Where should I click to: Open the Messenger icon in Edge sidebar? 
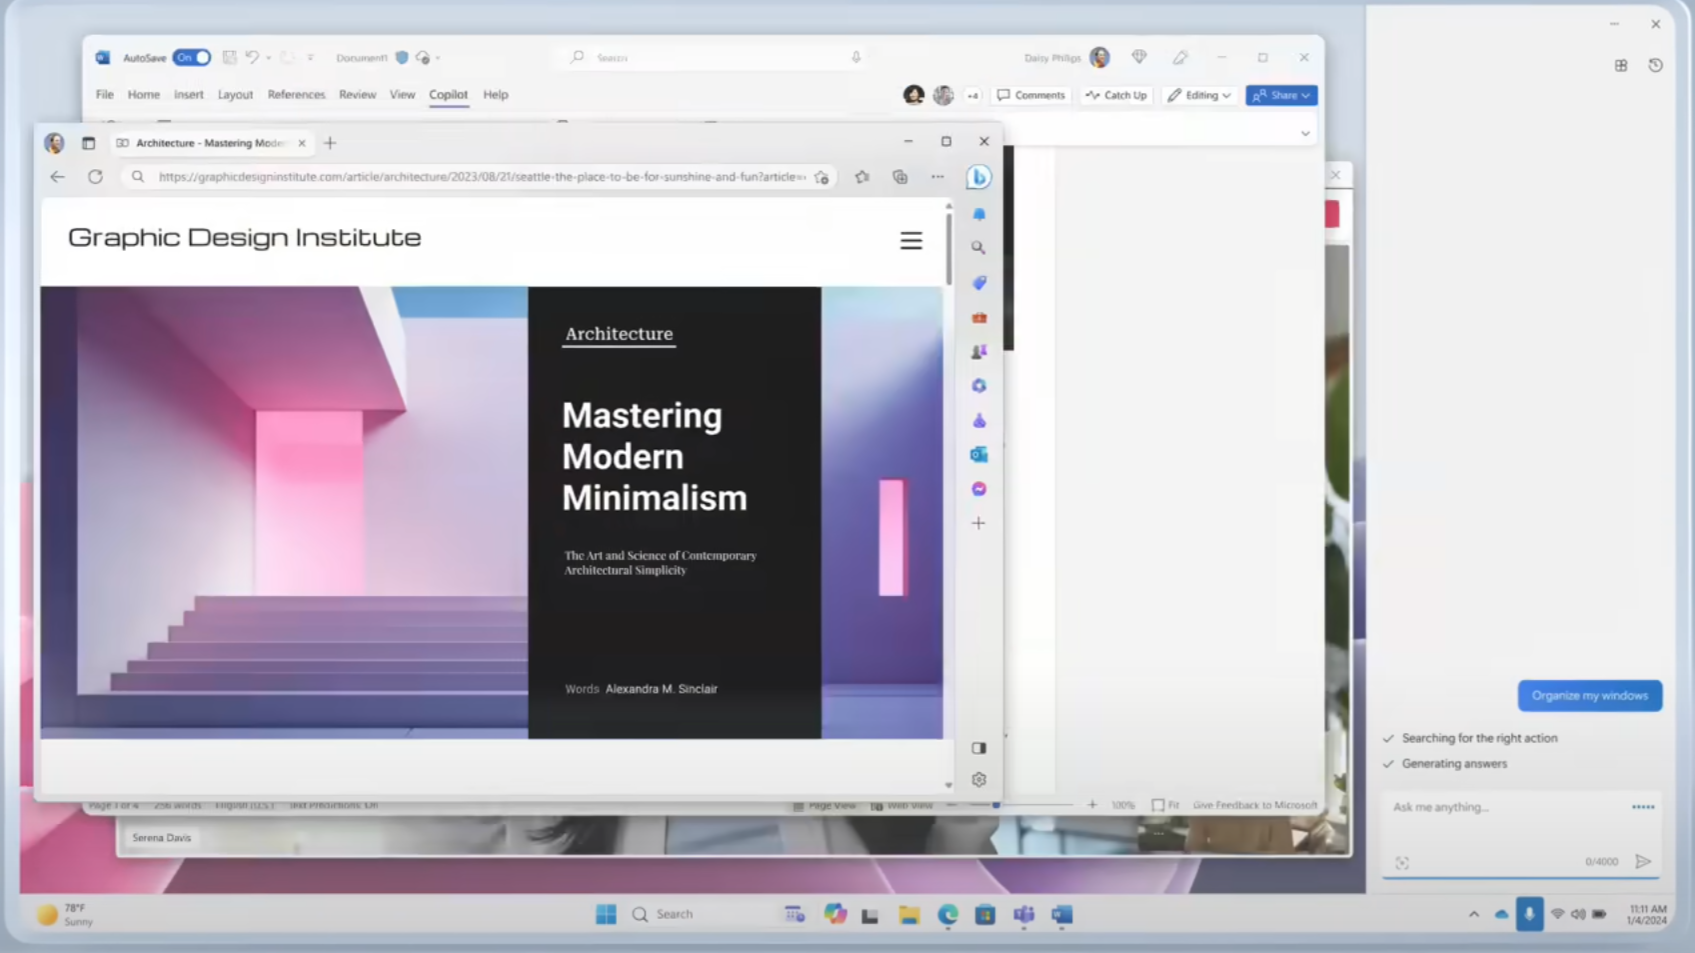coord(979,489)
